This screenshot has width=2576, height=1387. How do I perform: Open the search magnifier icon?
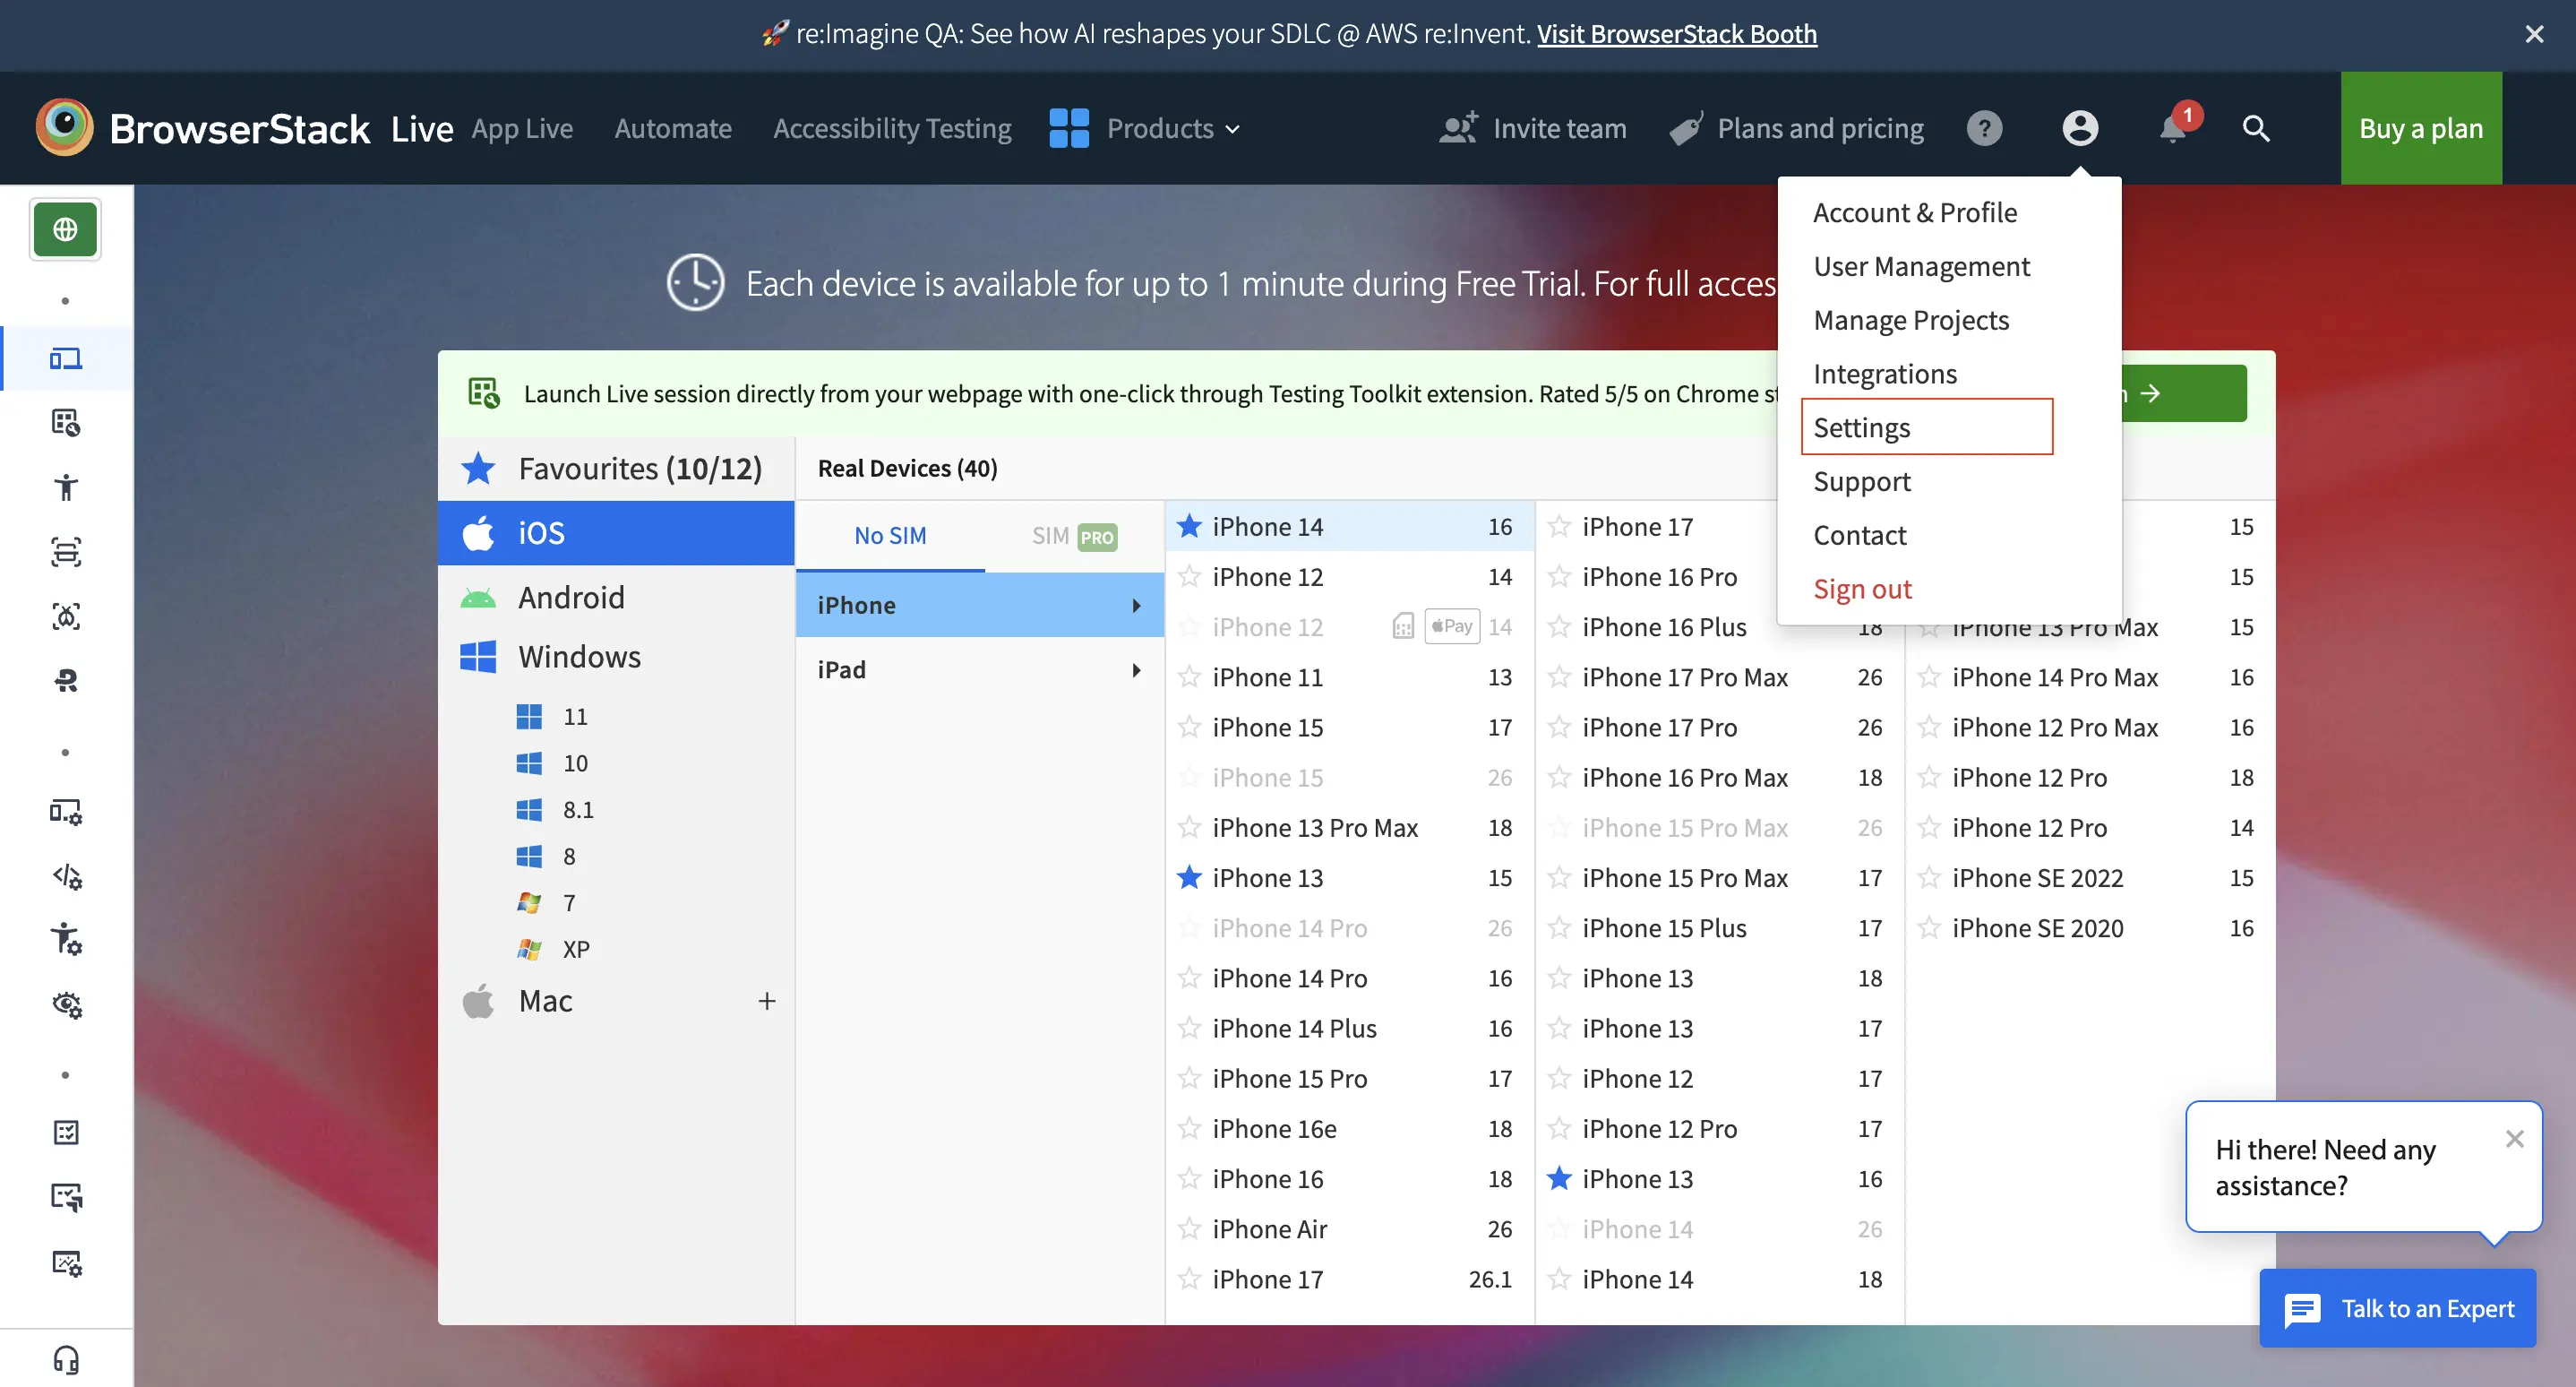pyautogui.click(x=2256, y=128)
